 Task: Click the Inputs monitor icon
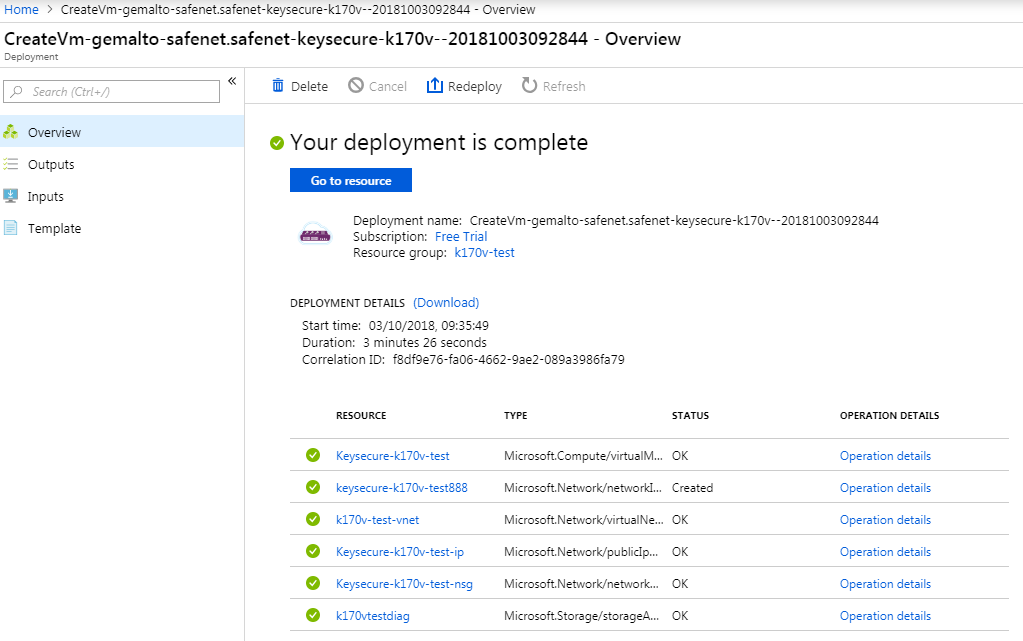click(x=11, y=196)
